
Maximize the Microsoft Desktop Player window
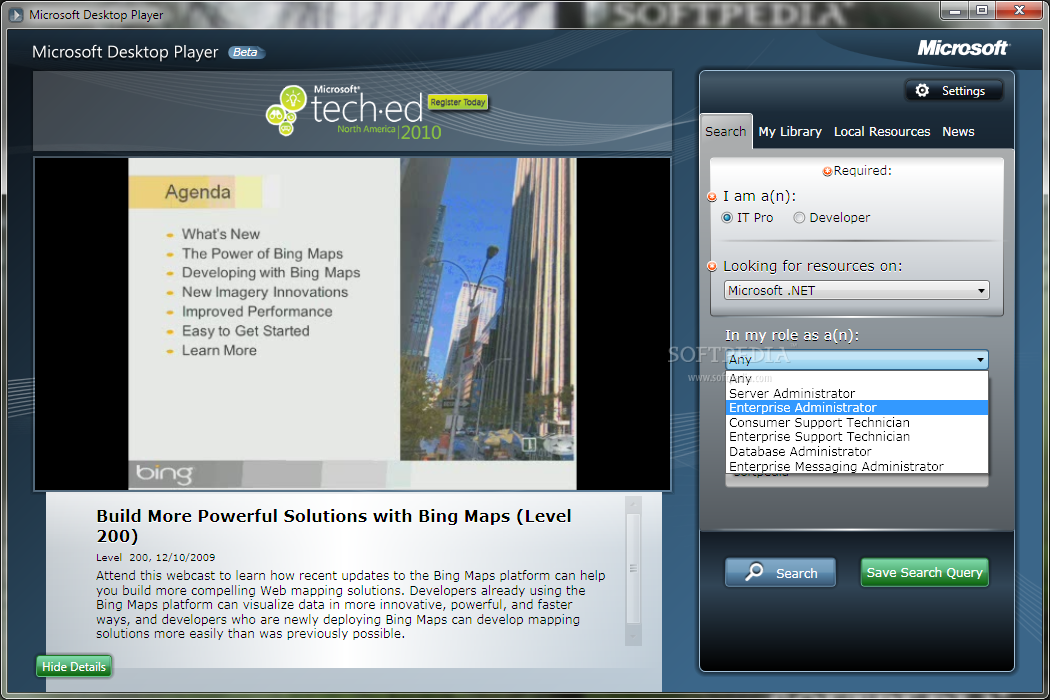tap(982, 11)
